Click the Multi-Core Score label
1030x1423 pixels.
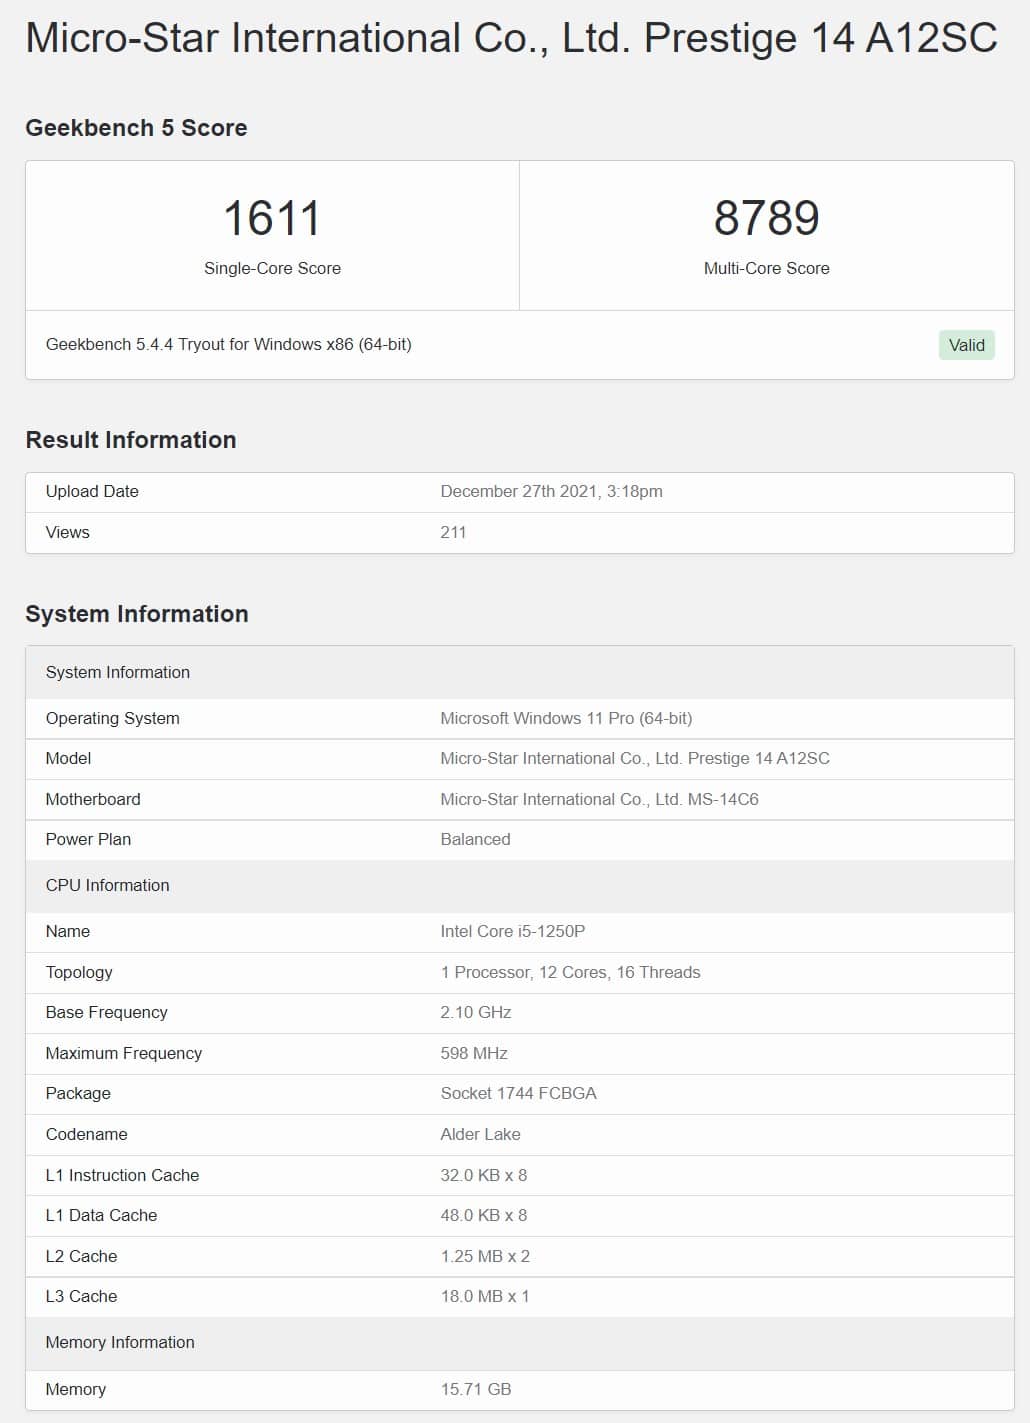(x=766, y=268)
